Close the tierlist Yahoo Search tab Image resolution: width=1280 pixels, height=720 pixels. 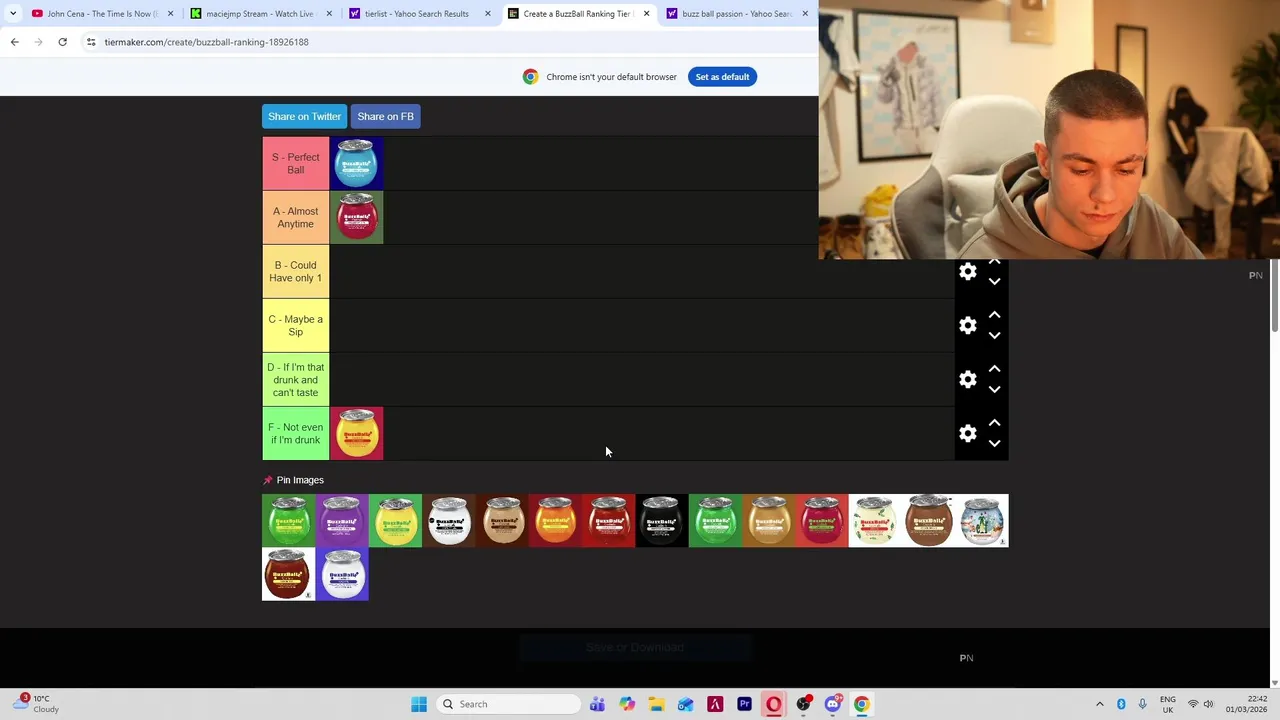[488, 14]
